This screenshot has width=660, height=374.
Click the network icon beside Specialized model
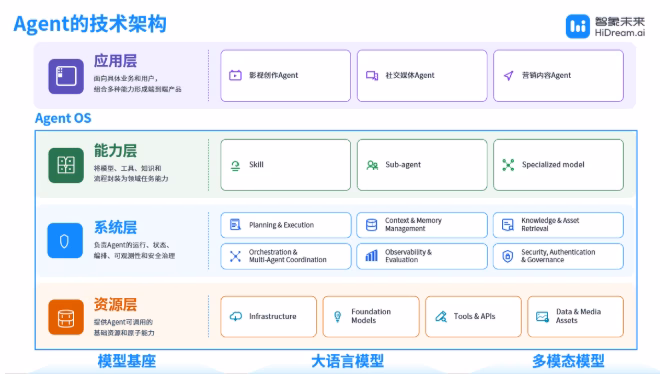click(508, 165)
